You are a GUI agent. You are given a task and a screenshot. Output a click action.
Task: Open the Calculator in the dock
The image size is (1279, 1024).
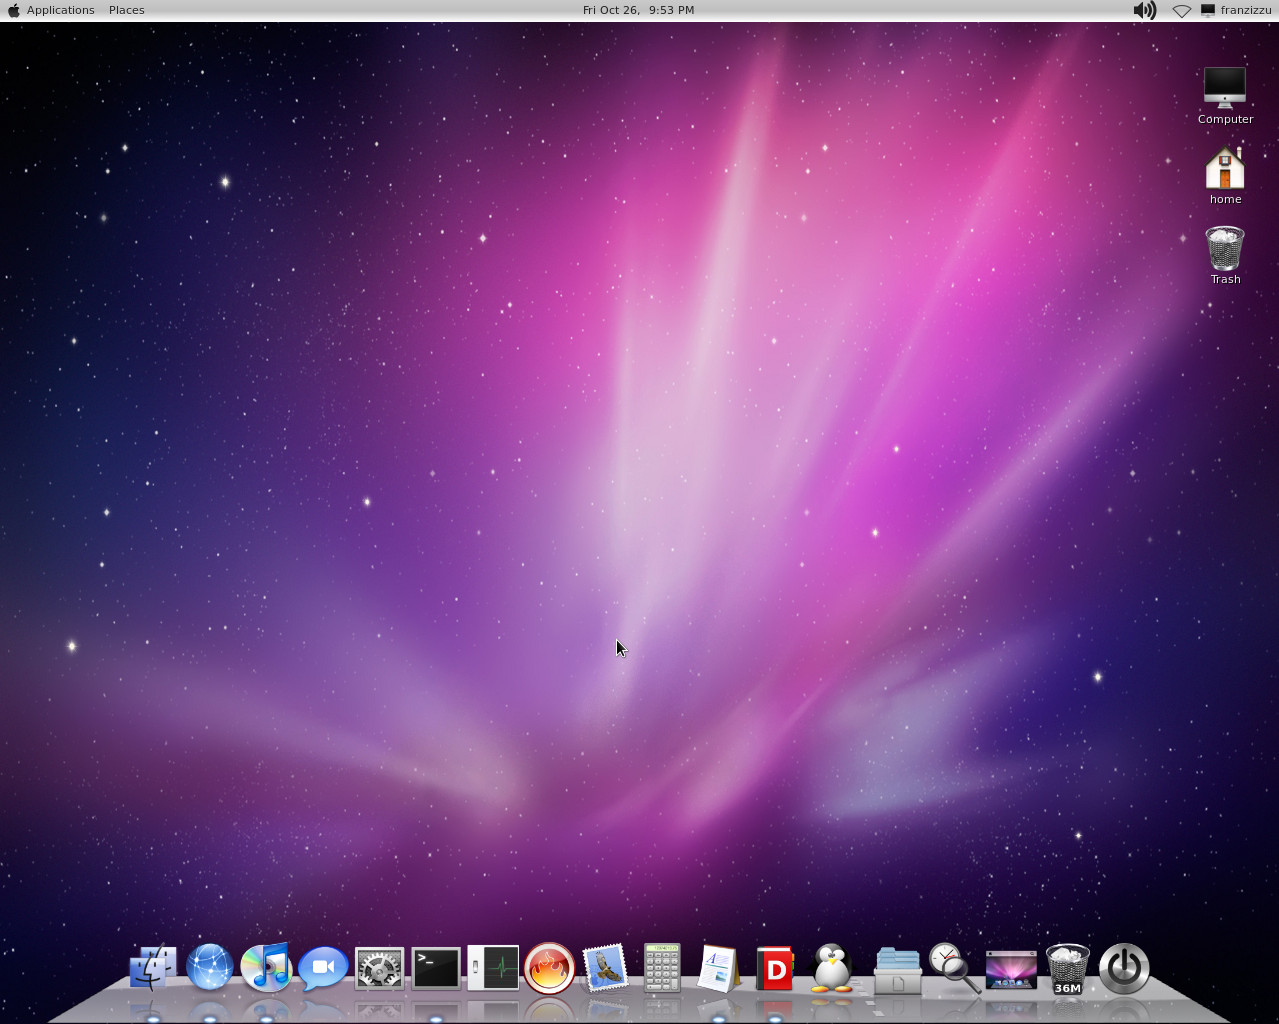tap(662, 967)
